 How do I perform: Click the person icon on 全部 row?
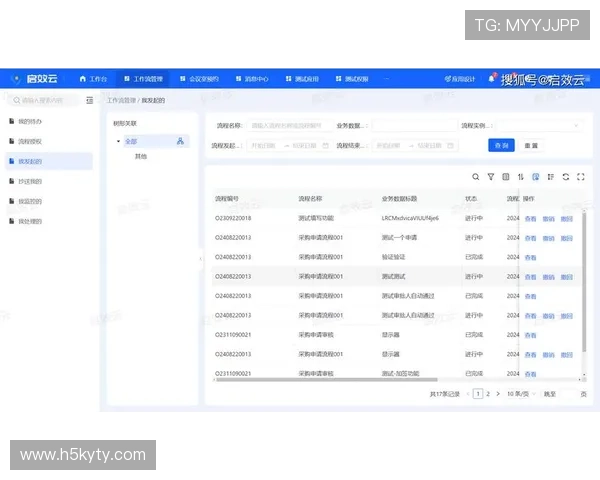[180, 141]
